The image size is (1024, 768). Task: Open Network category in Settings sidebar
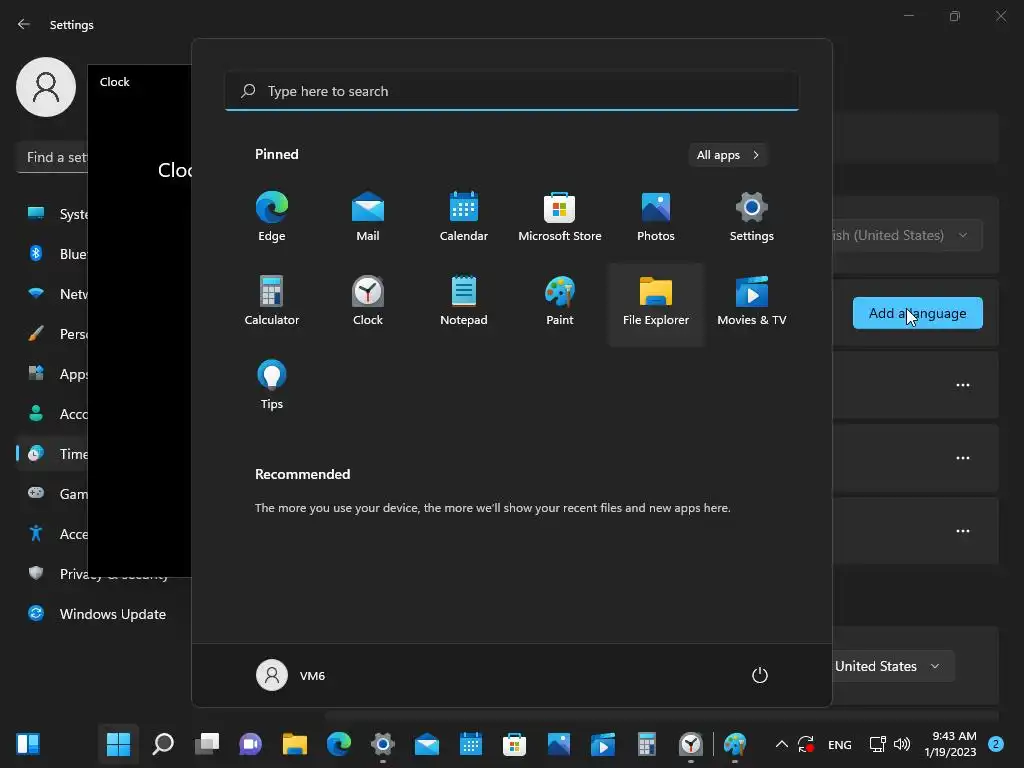pos(52,294)
